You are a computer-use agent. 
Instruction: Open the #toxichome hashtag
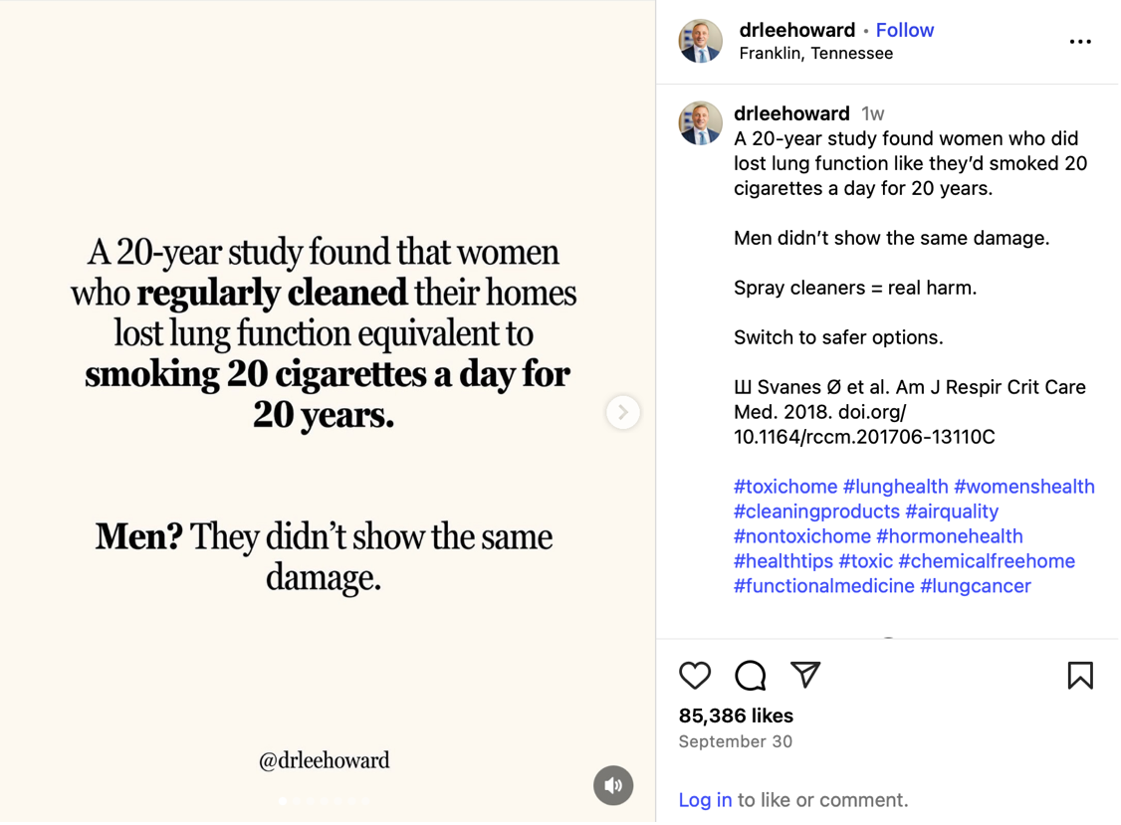pyautogui.click(x=785, y=487)
